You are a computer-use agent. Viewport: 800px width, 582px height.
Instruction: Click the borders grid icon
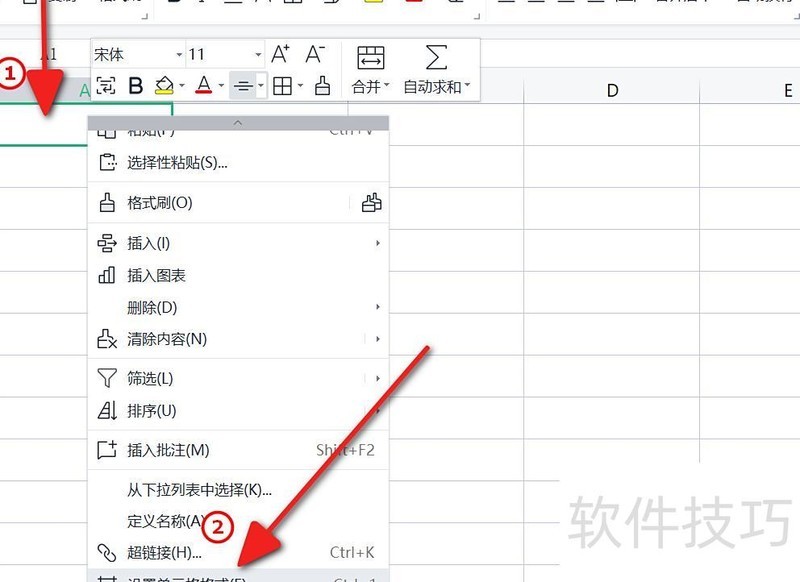tap(282, 86)
